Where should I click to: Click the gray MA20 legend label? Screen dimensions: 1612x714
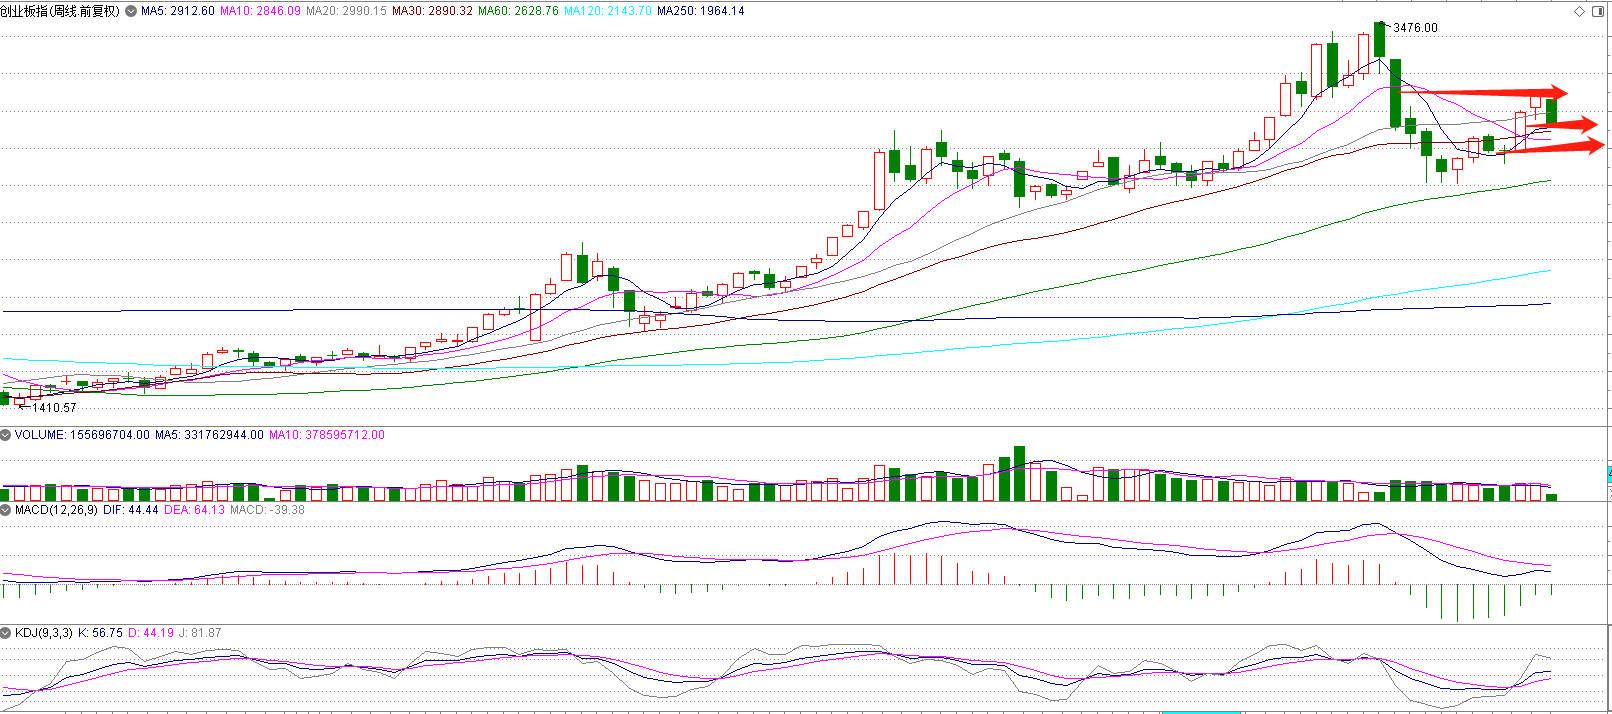click(x=346, y=11)
